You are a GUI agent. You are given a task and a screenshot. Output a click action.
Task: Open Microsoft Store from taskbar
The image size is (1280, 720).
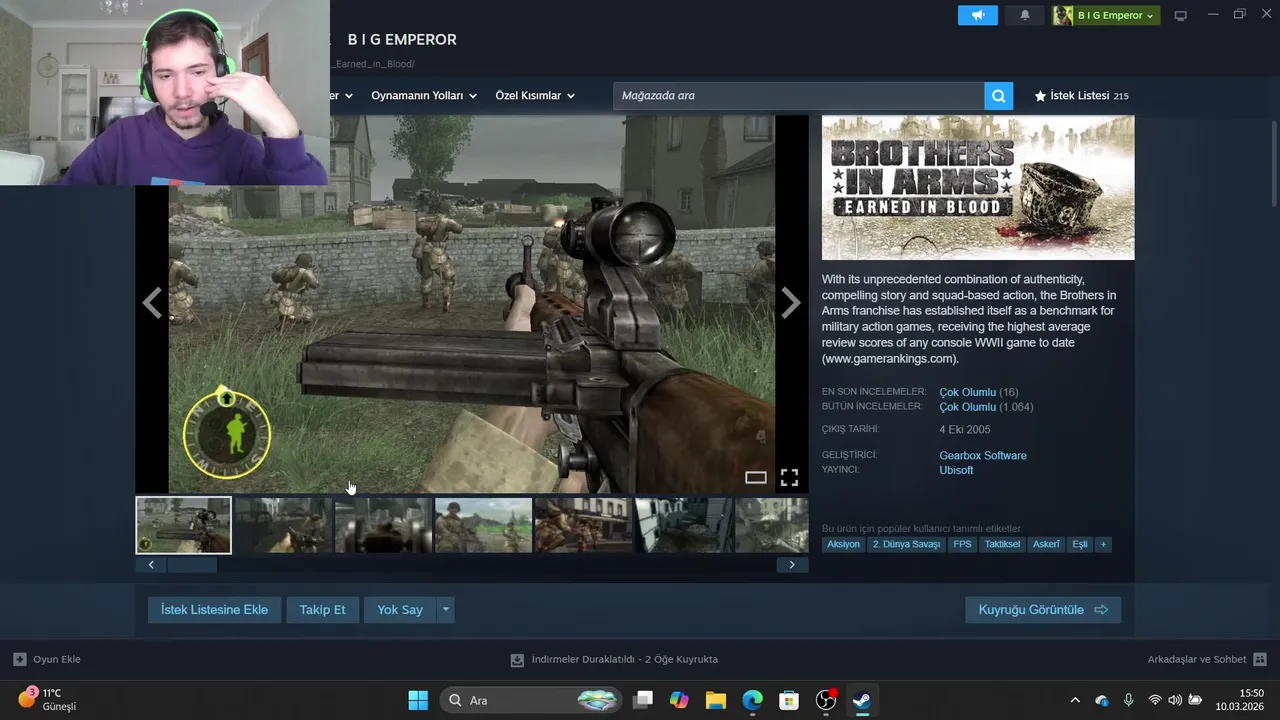[789, 700]
